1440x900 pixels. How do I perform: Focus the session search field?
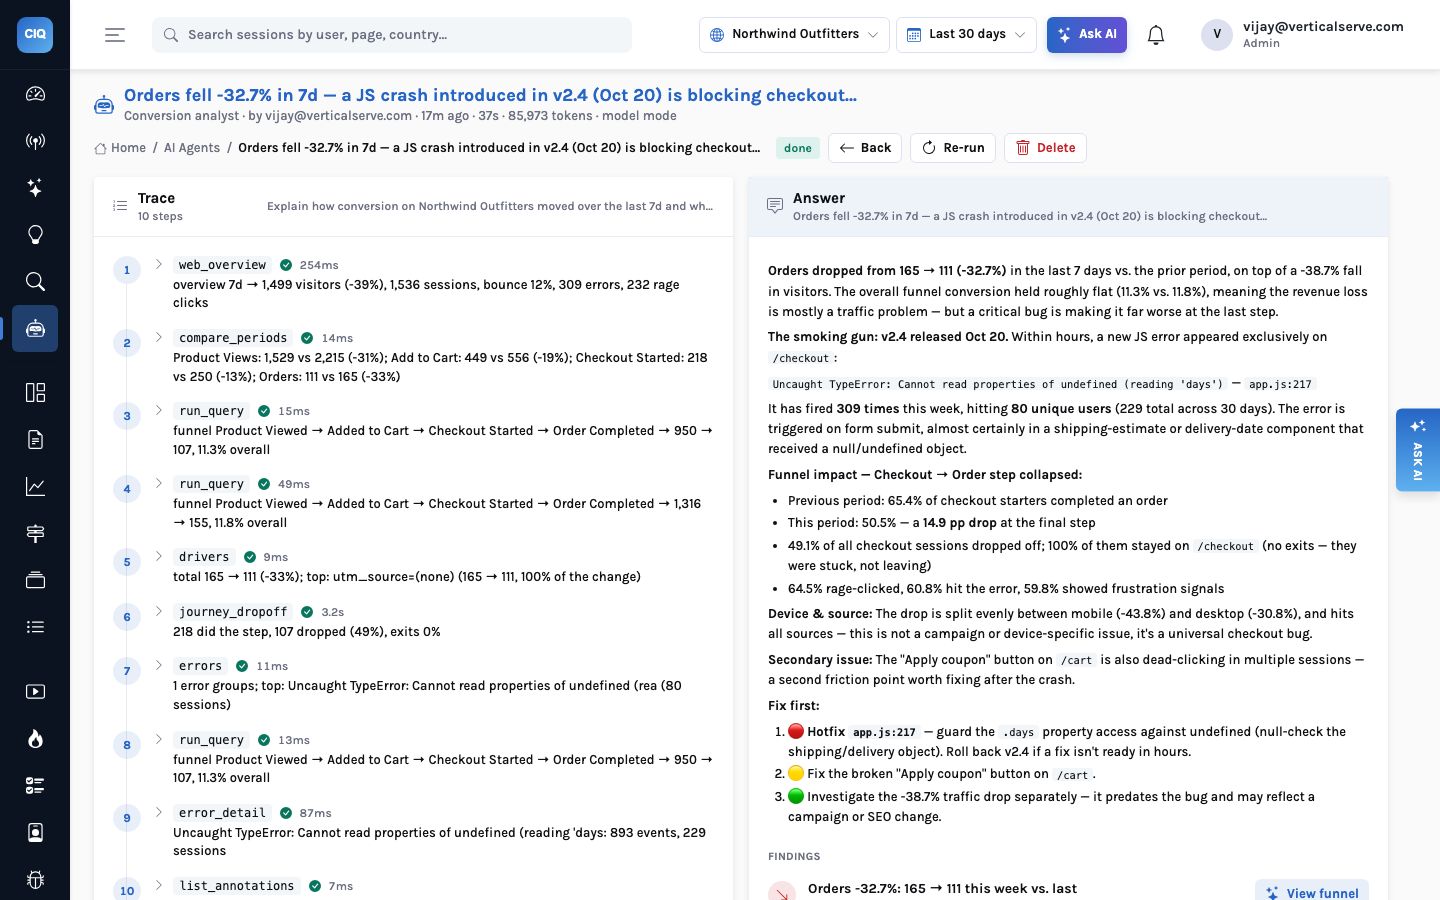(392, 35)
